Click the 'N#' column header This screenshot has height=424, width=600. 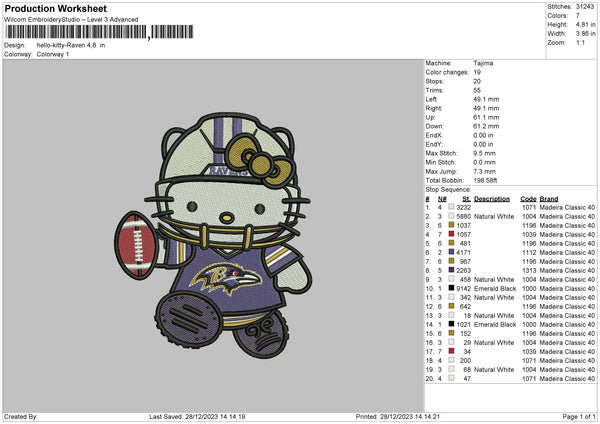point(442,199)
